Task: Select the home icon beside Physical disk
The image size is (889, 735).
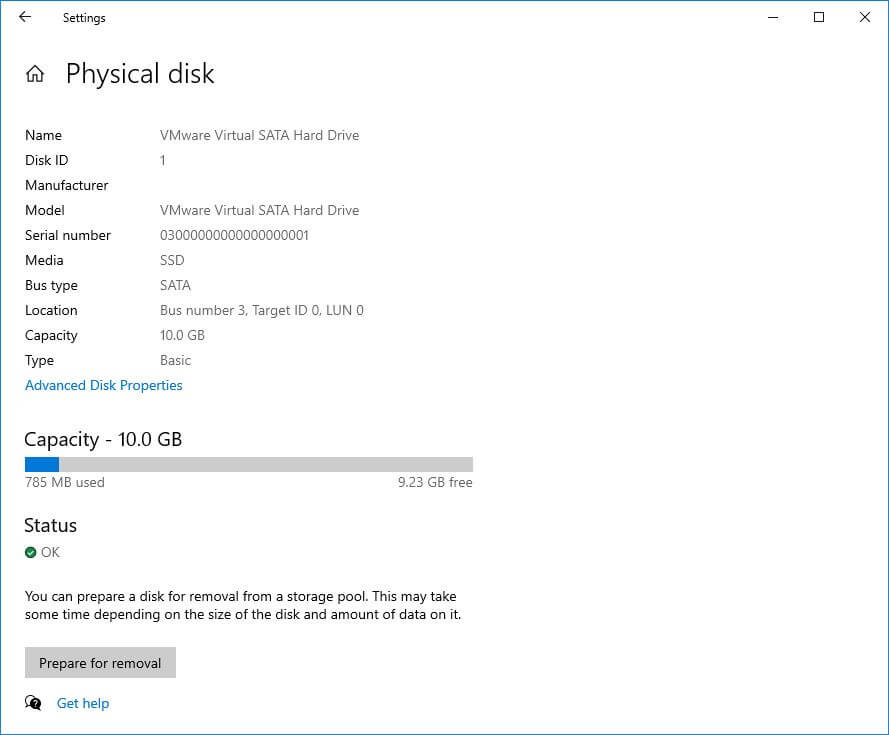Action: tap(34, 73)
